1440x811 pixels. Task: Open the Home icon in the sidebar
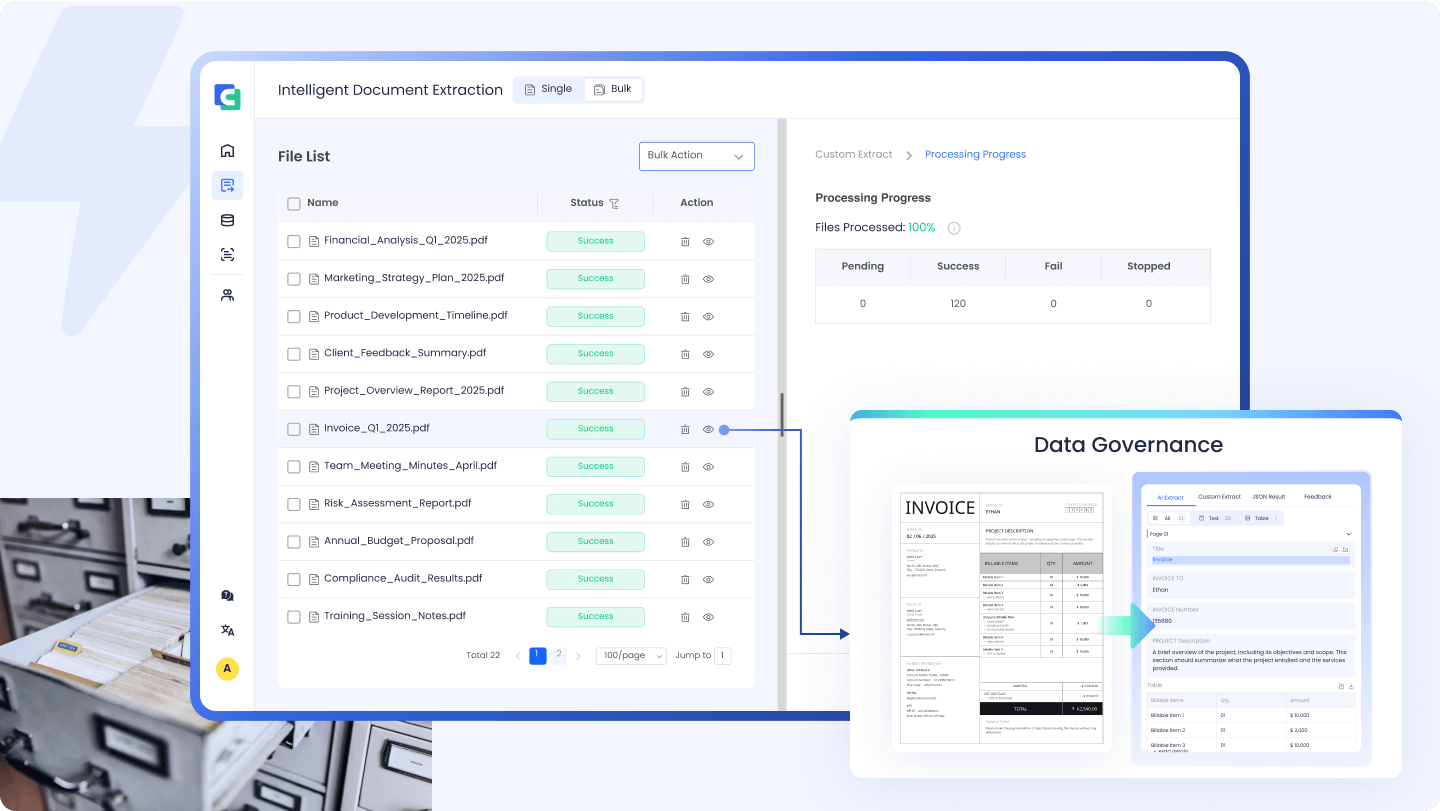click(x=227, y=149)
